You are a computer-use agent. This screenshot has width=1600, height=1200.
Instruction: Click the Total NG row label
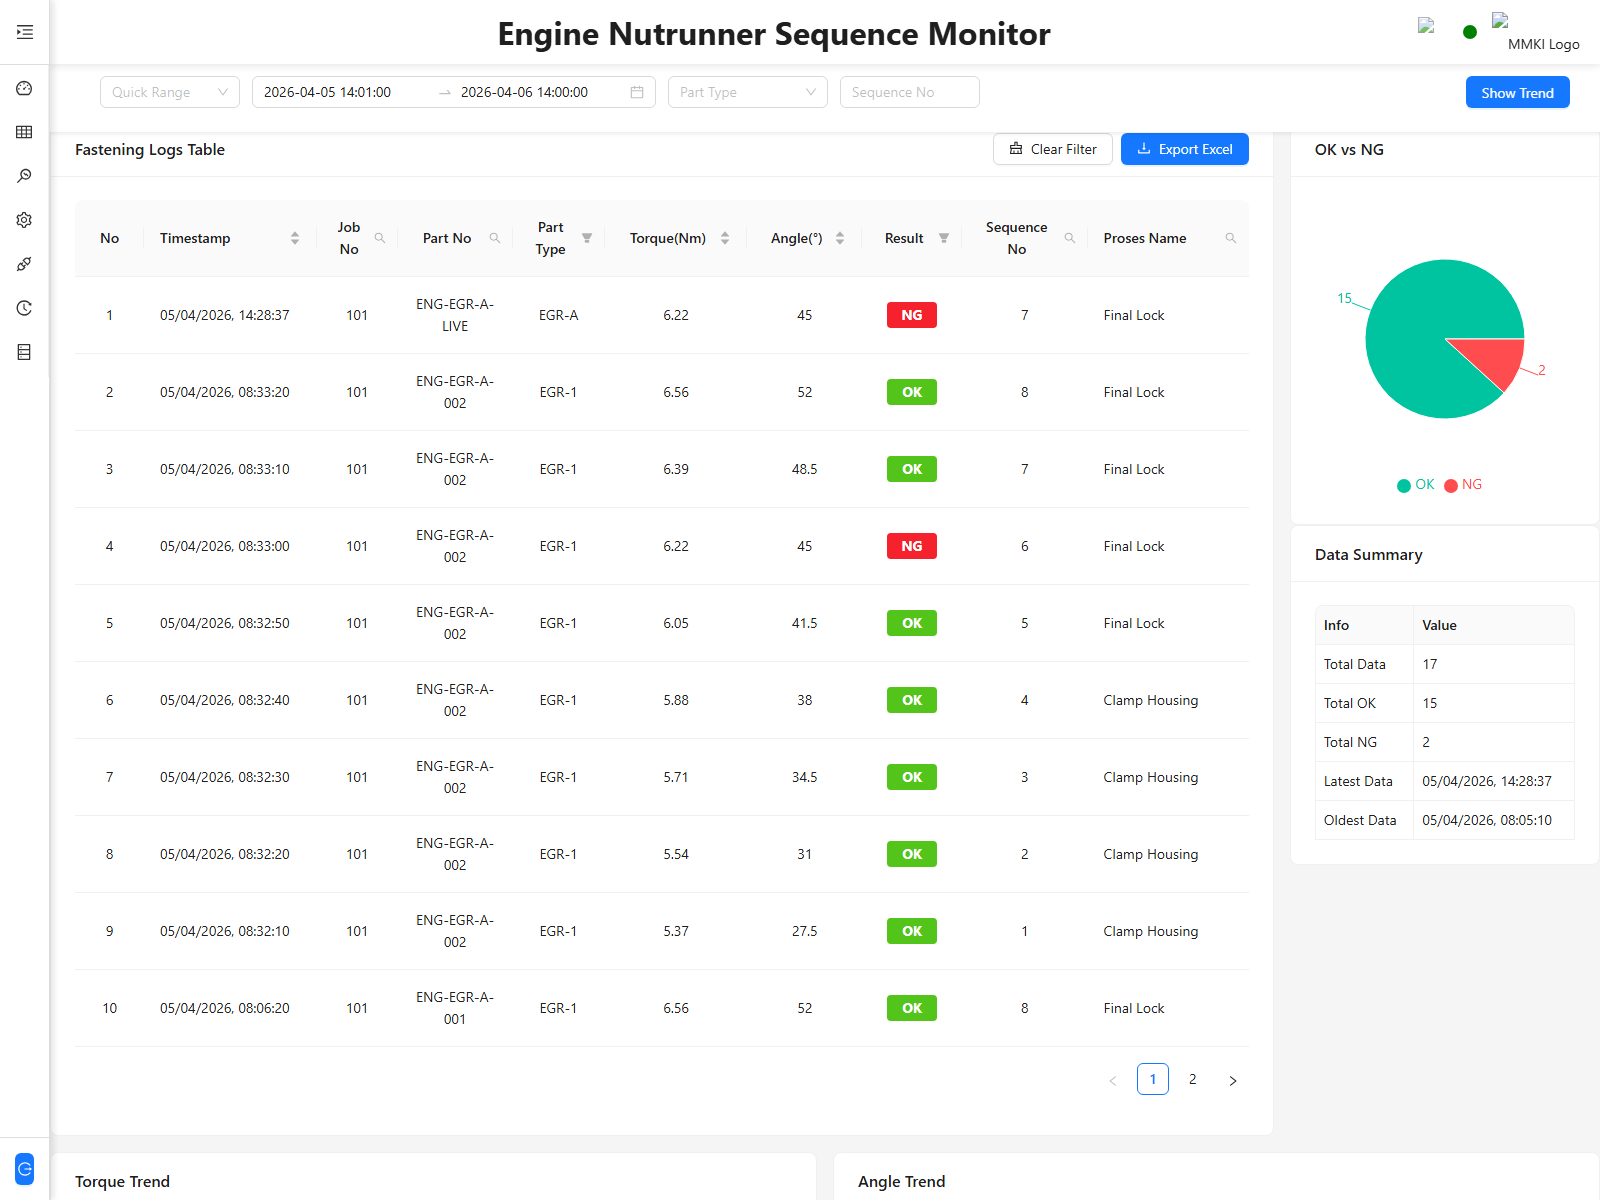point(1350,742)
